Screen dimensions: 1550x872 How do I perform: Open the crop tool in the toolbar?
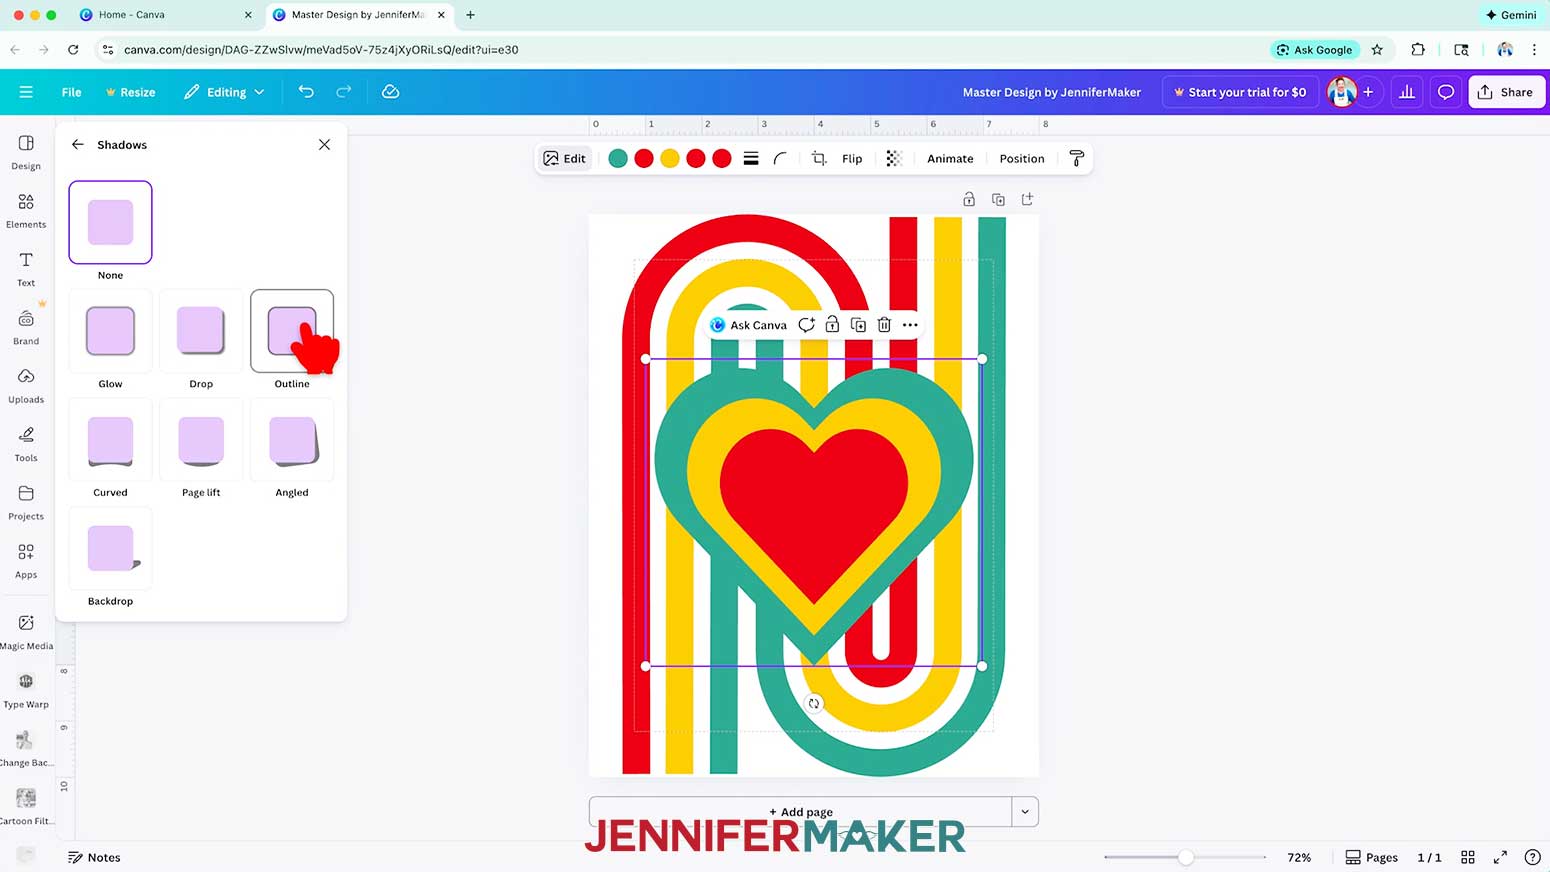coord(819,158)
